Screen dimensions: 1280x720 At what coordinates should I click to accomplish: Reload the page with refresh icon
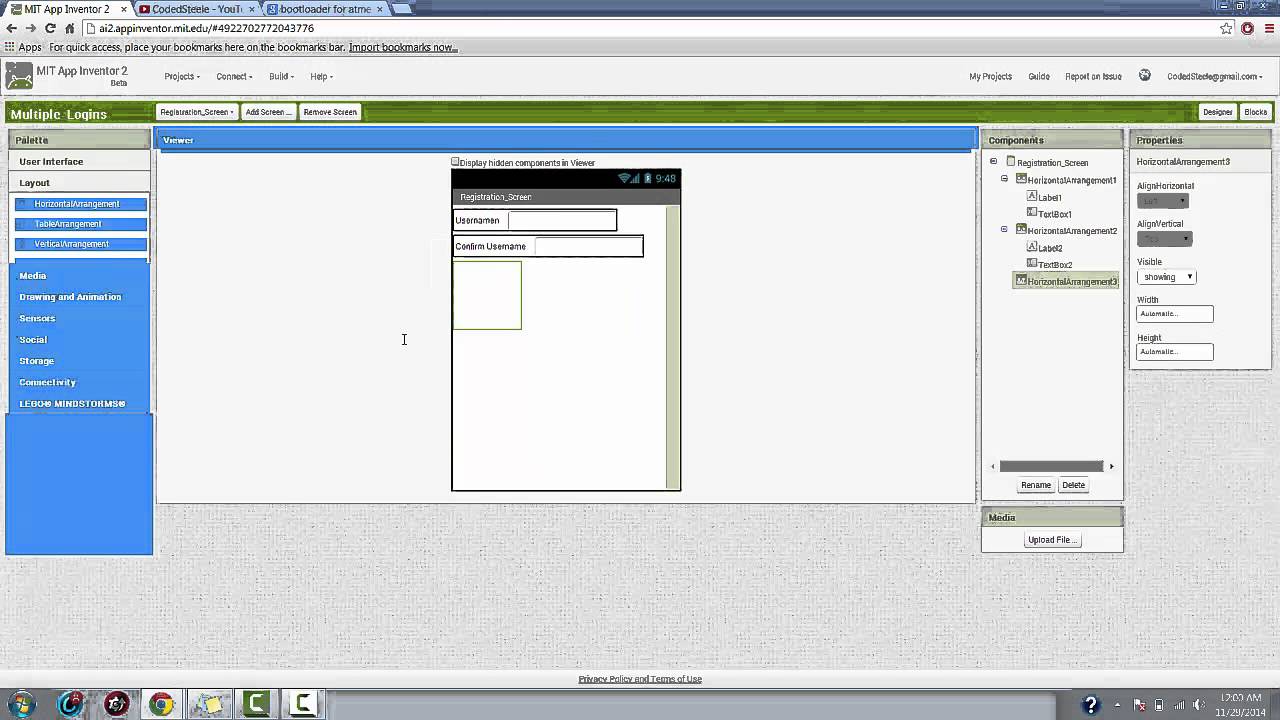pyautogui.click(x=50, y=28)
